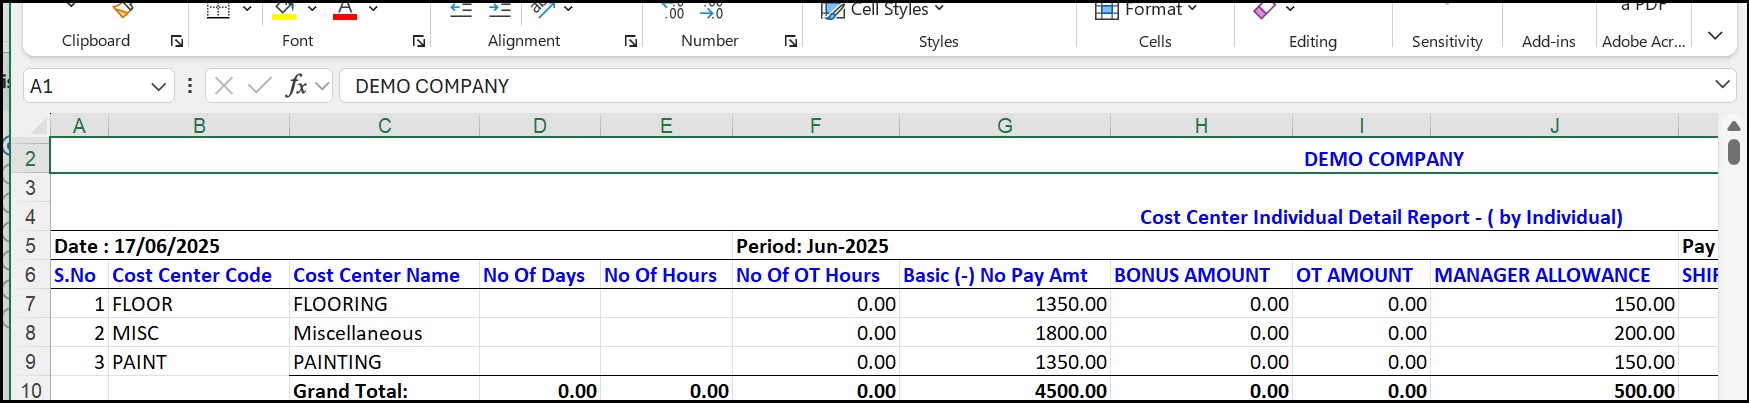
Task: Click the Insert Function fx icon
Action: pos(296,86)
